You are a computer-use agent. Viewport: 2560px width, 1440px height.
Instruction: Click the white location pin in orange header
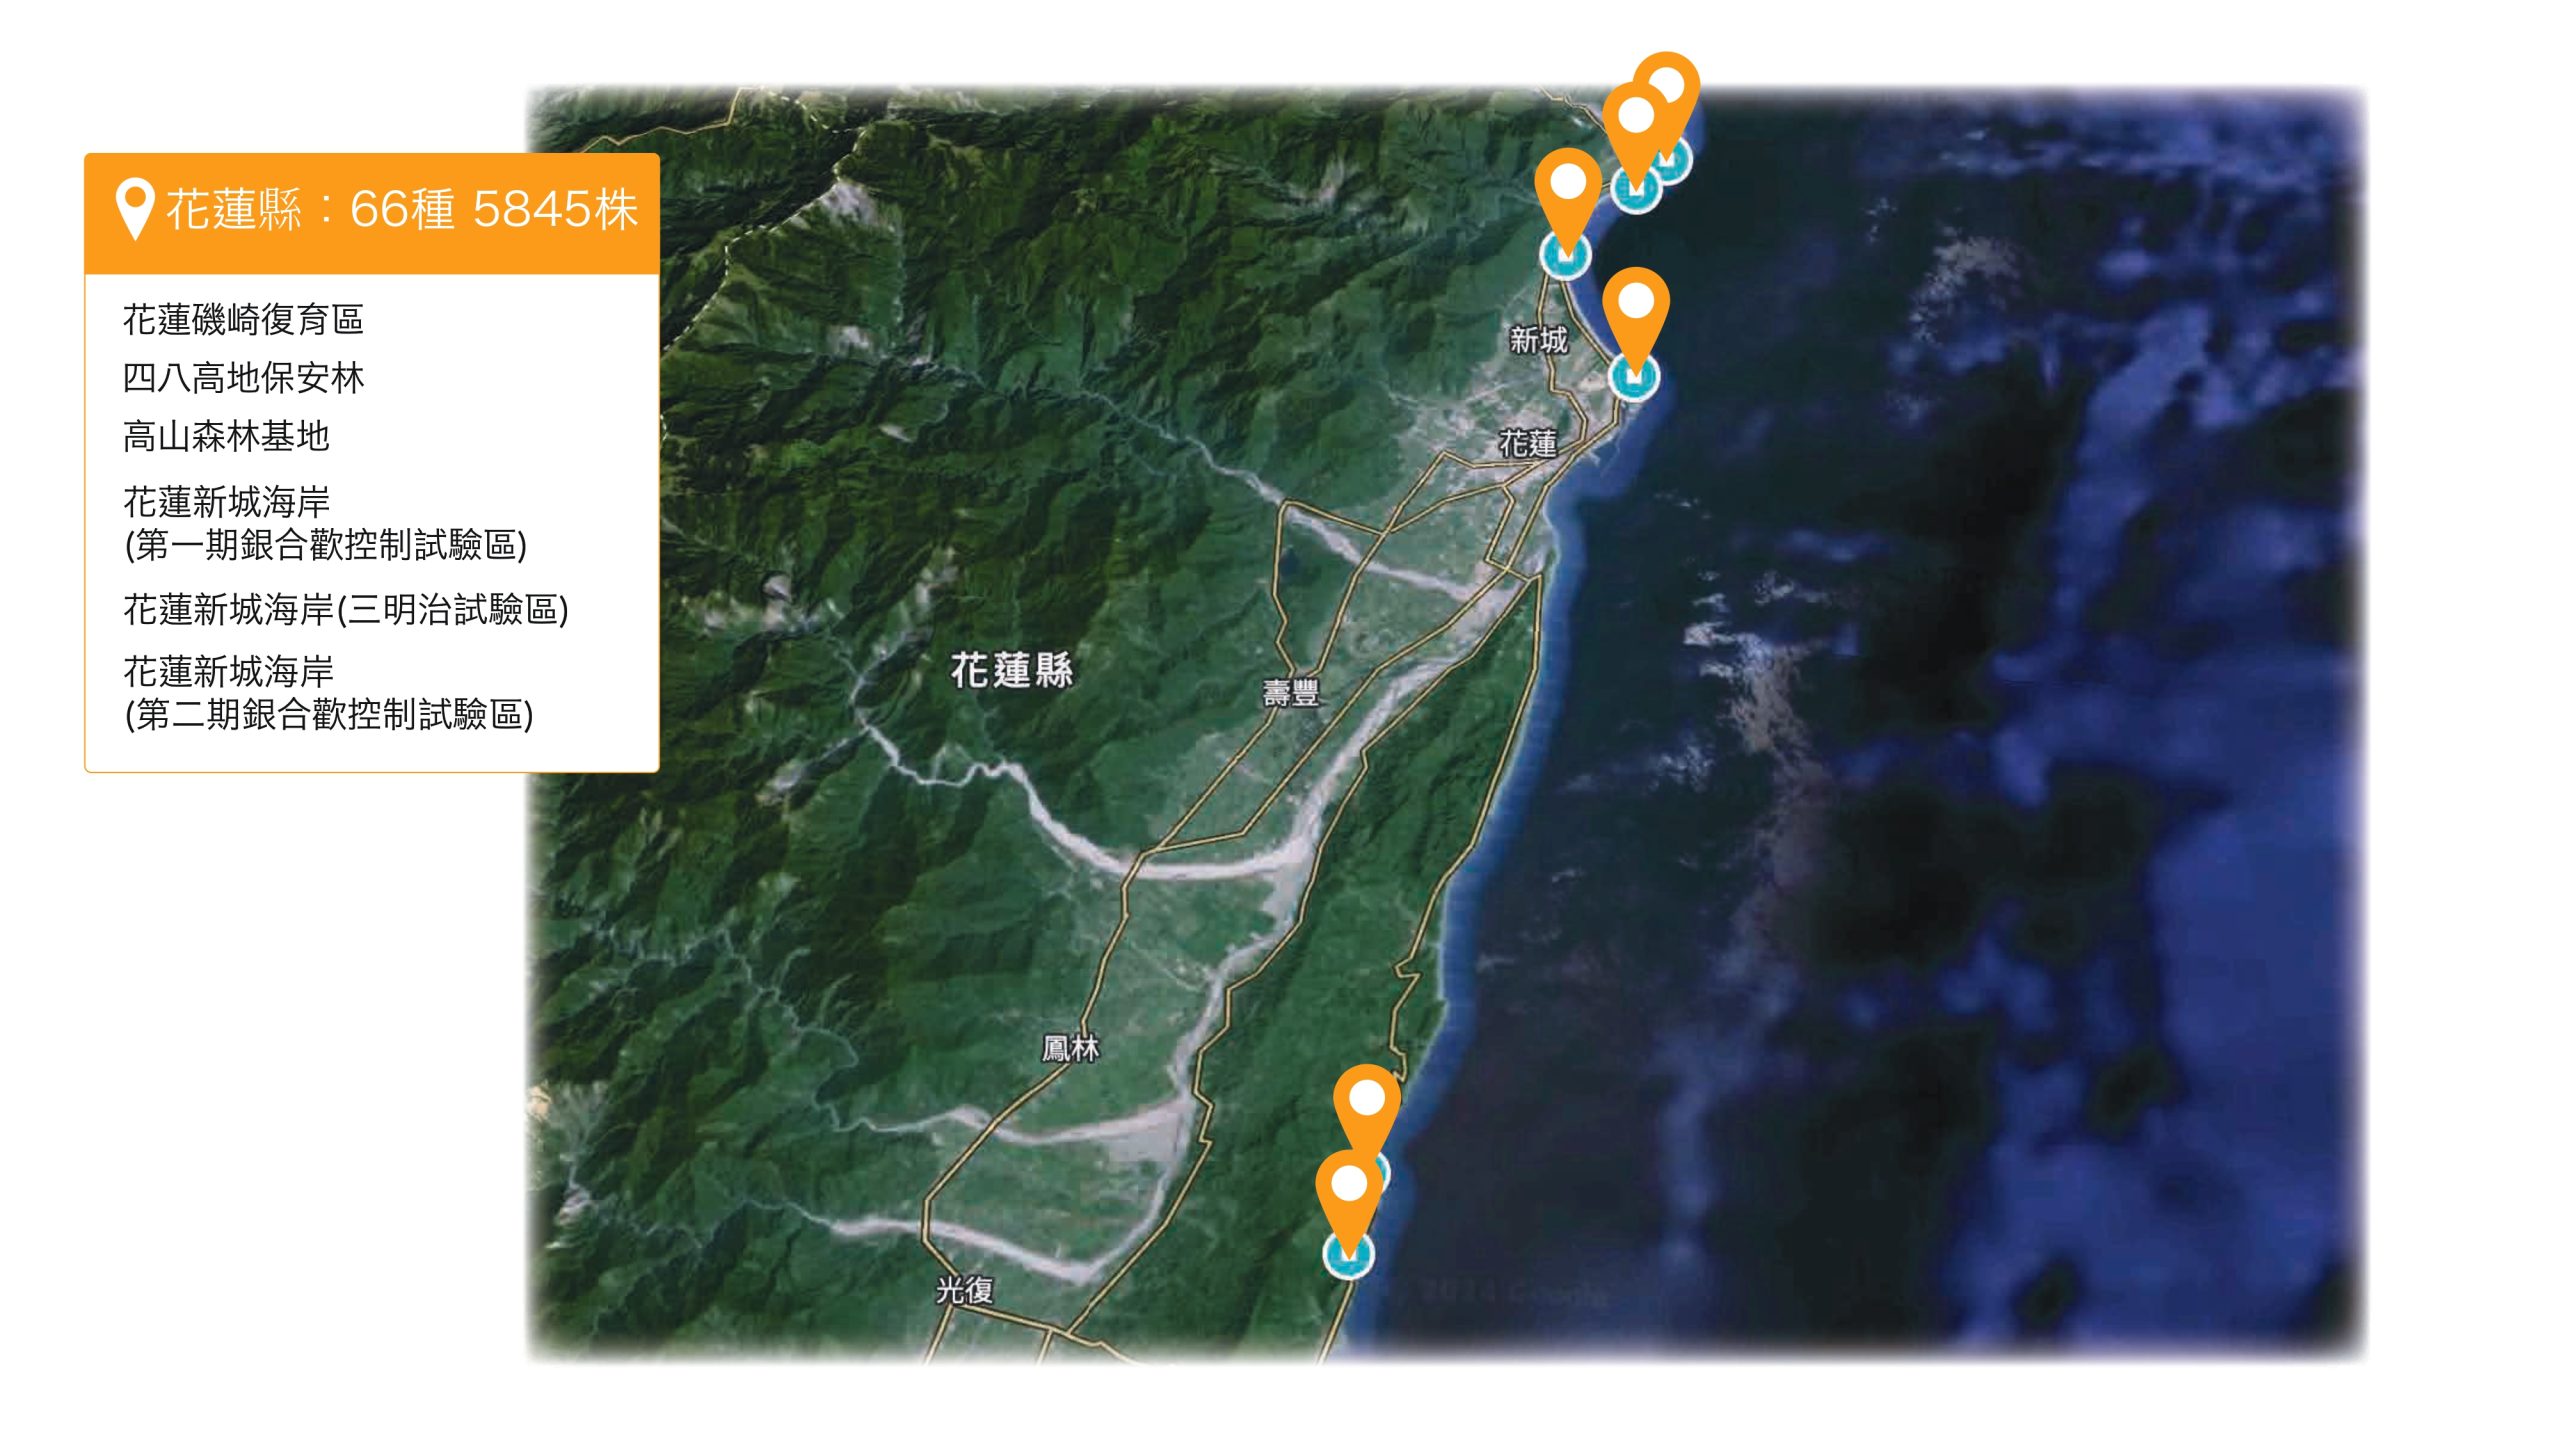(x=134, y=208)
